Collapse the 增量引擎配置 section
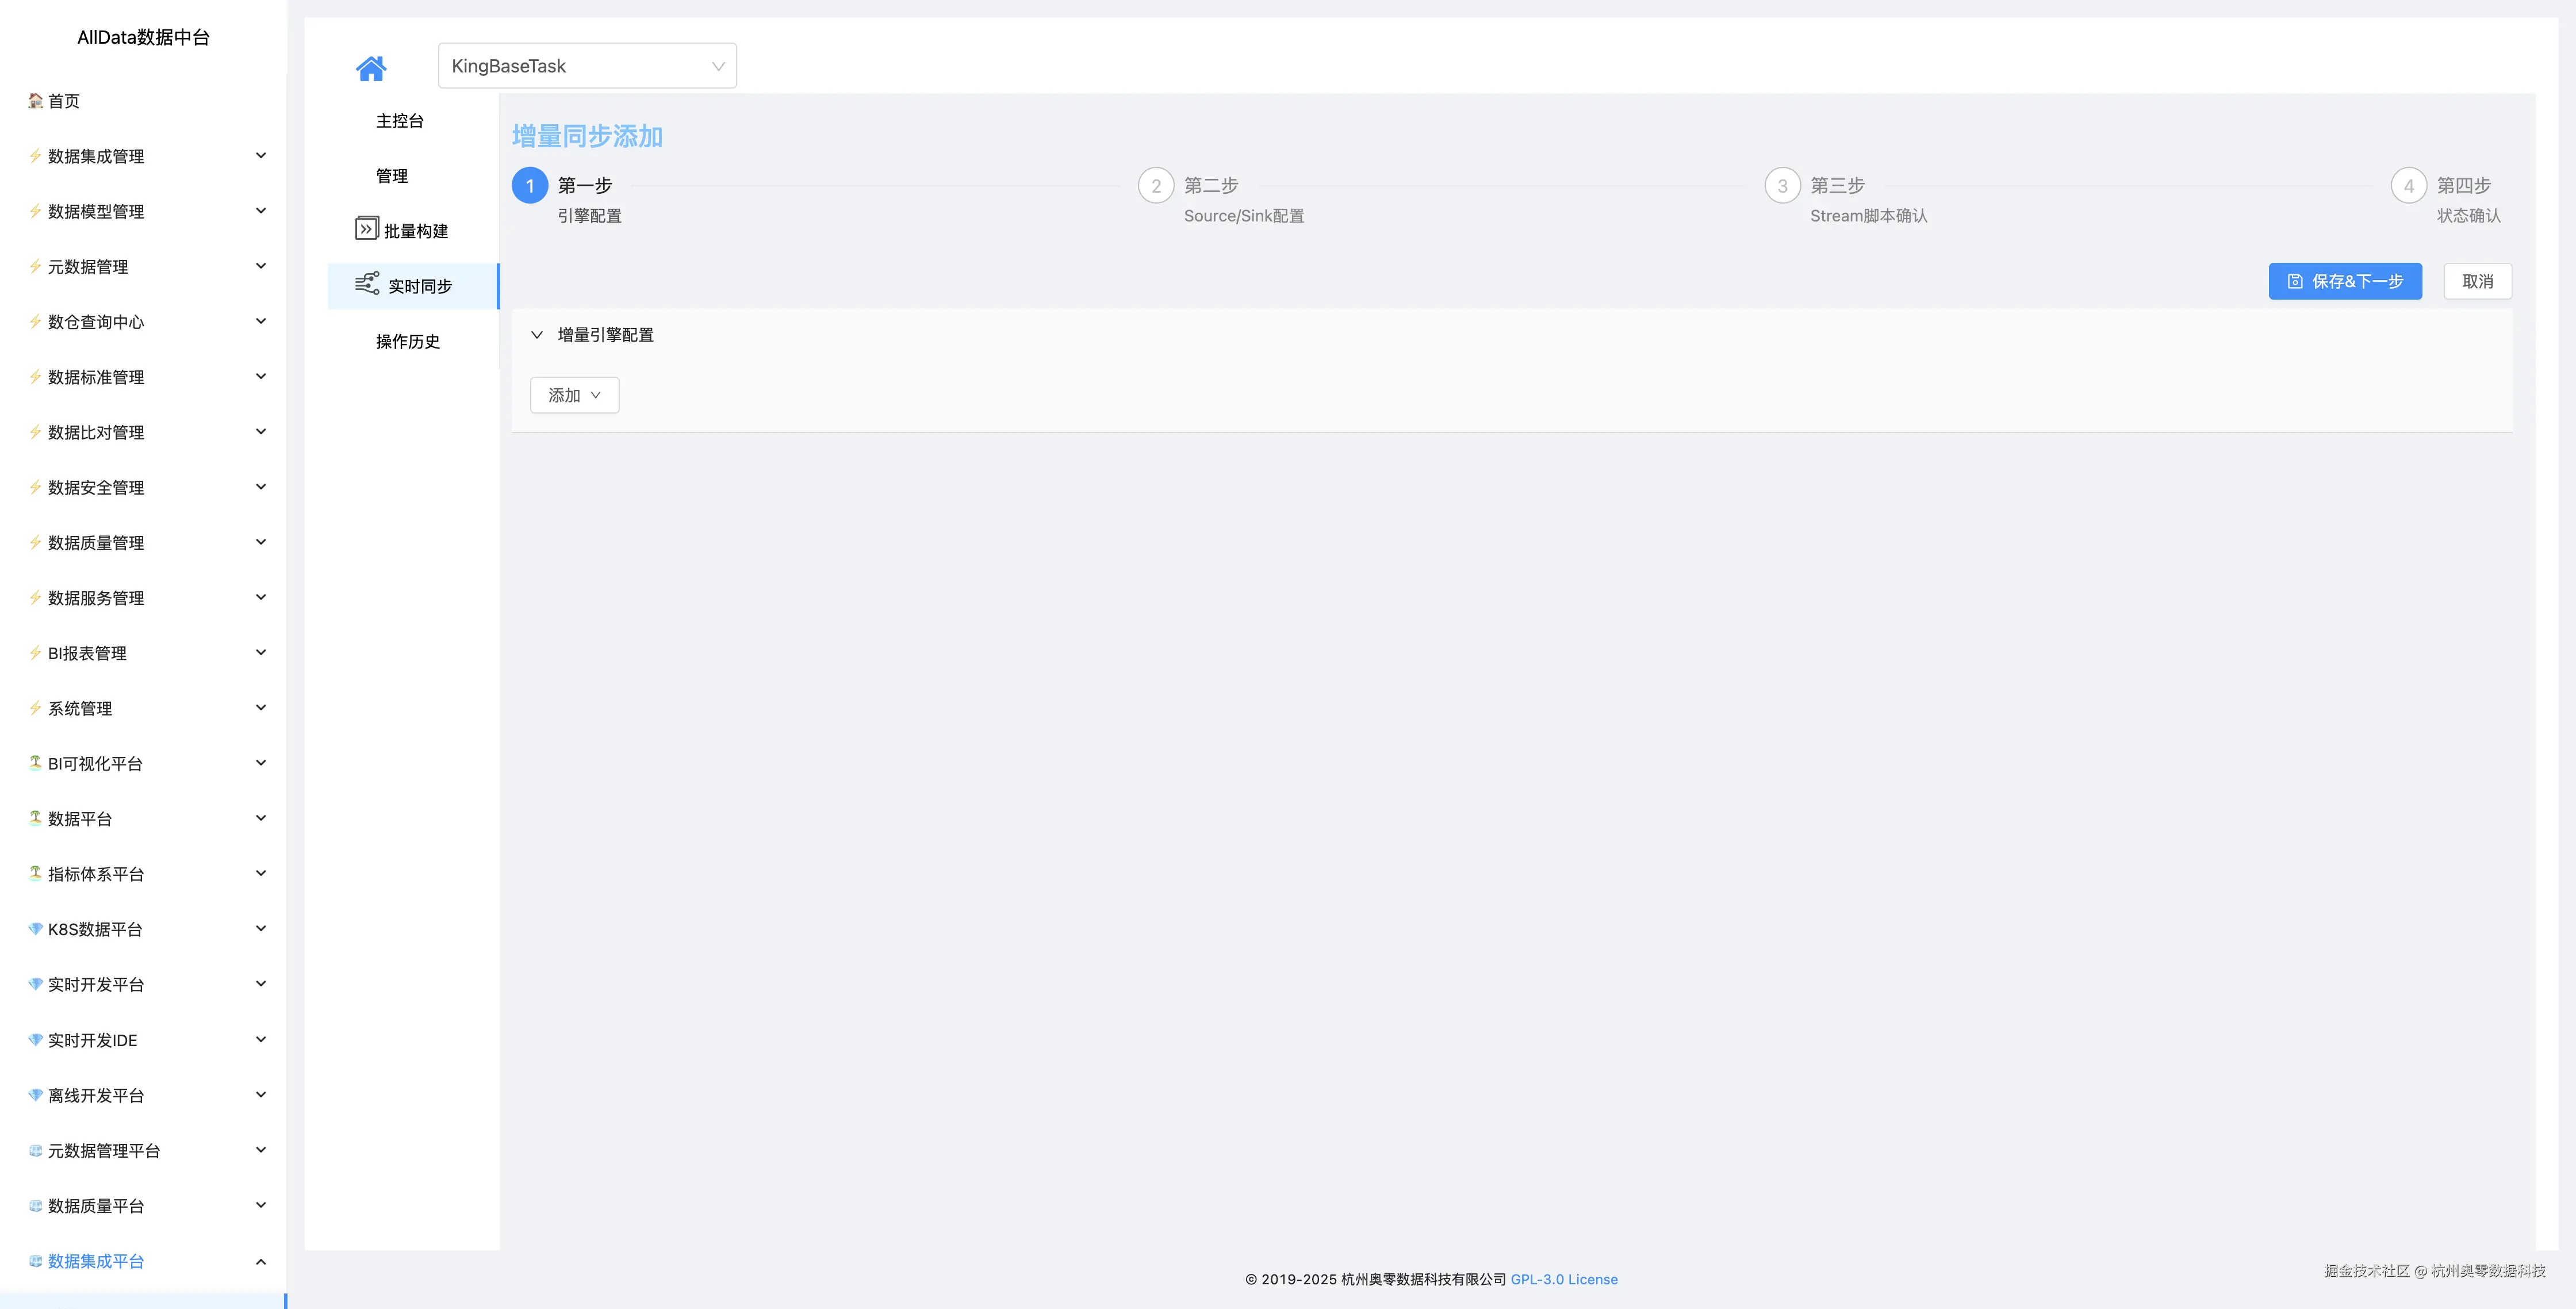 click(x=537, y=335)
